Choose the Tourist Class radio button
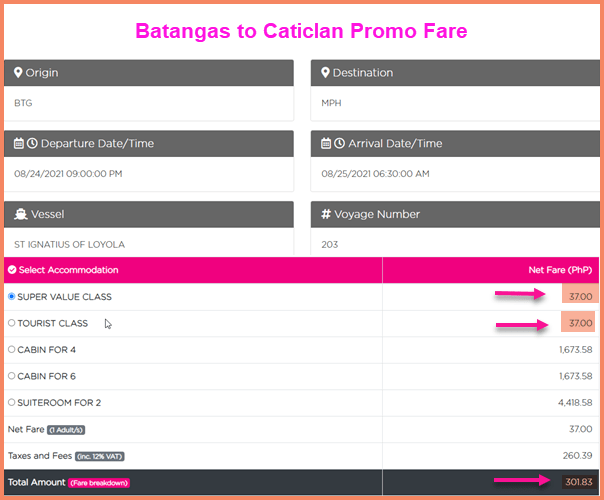Image resolution: width=604 pixels, height=500 pixels. (x=11, y=323)
